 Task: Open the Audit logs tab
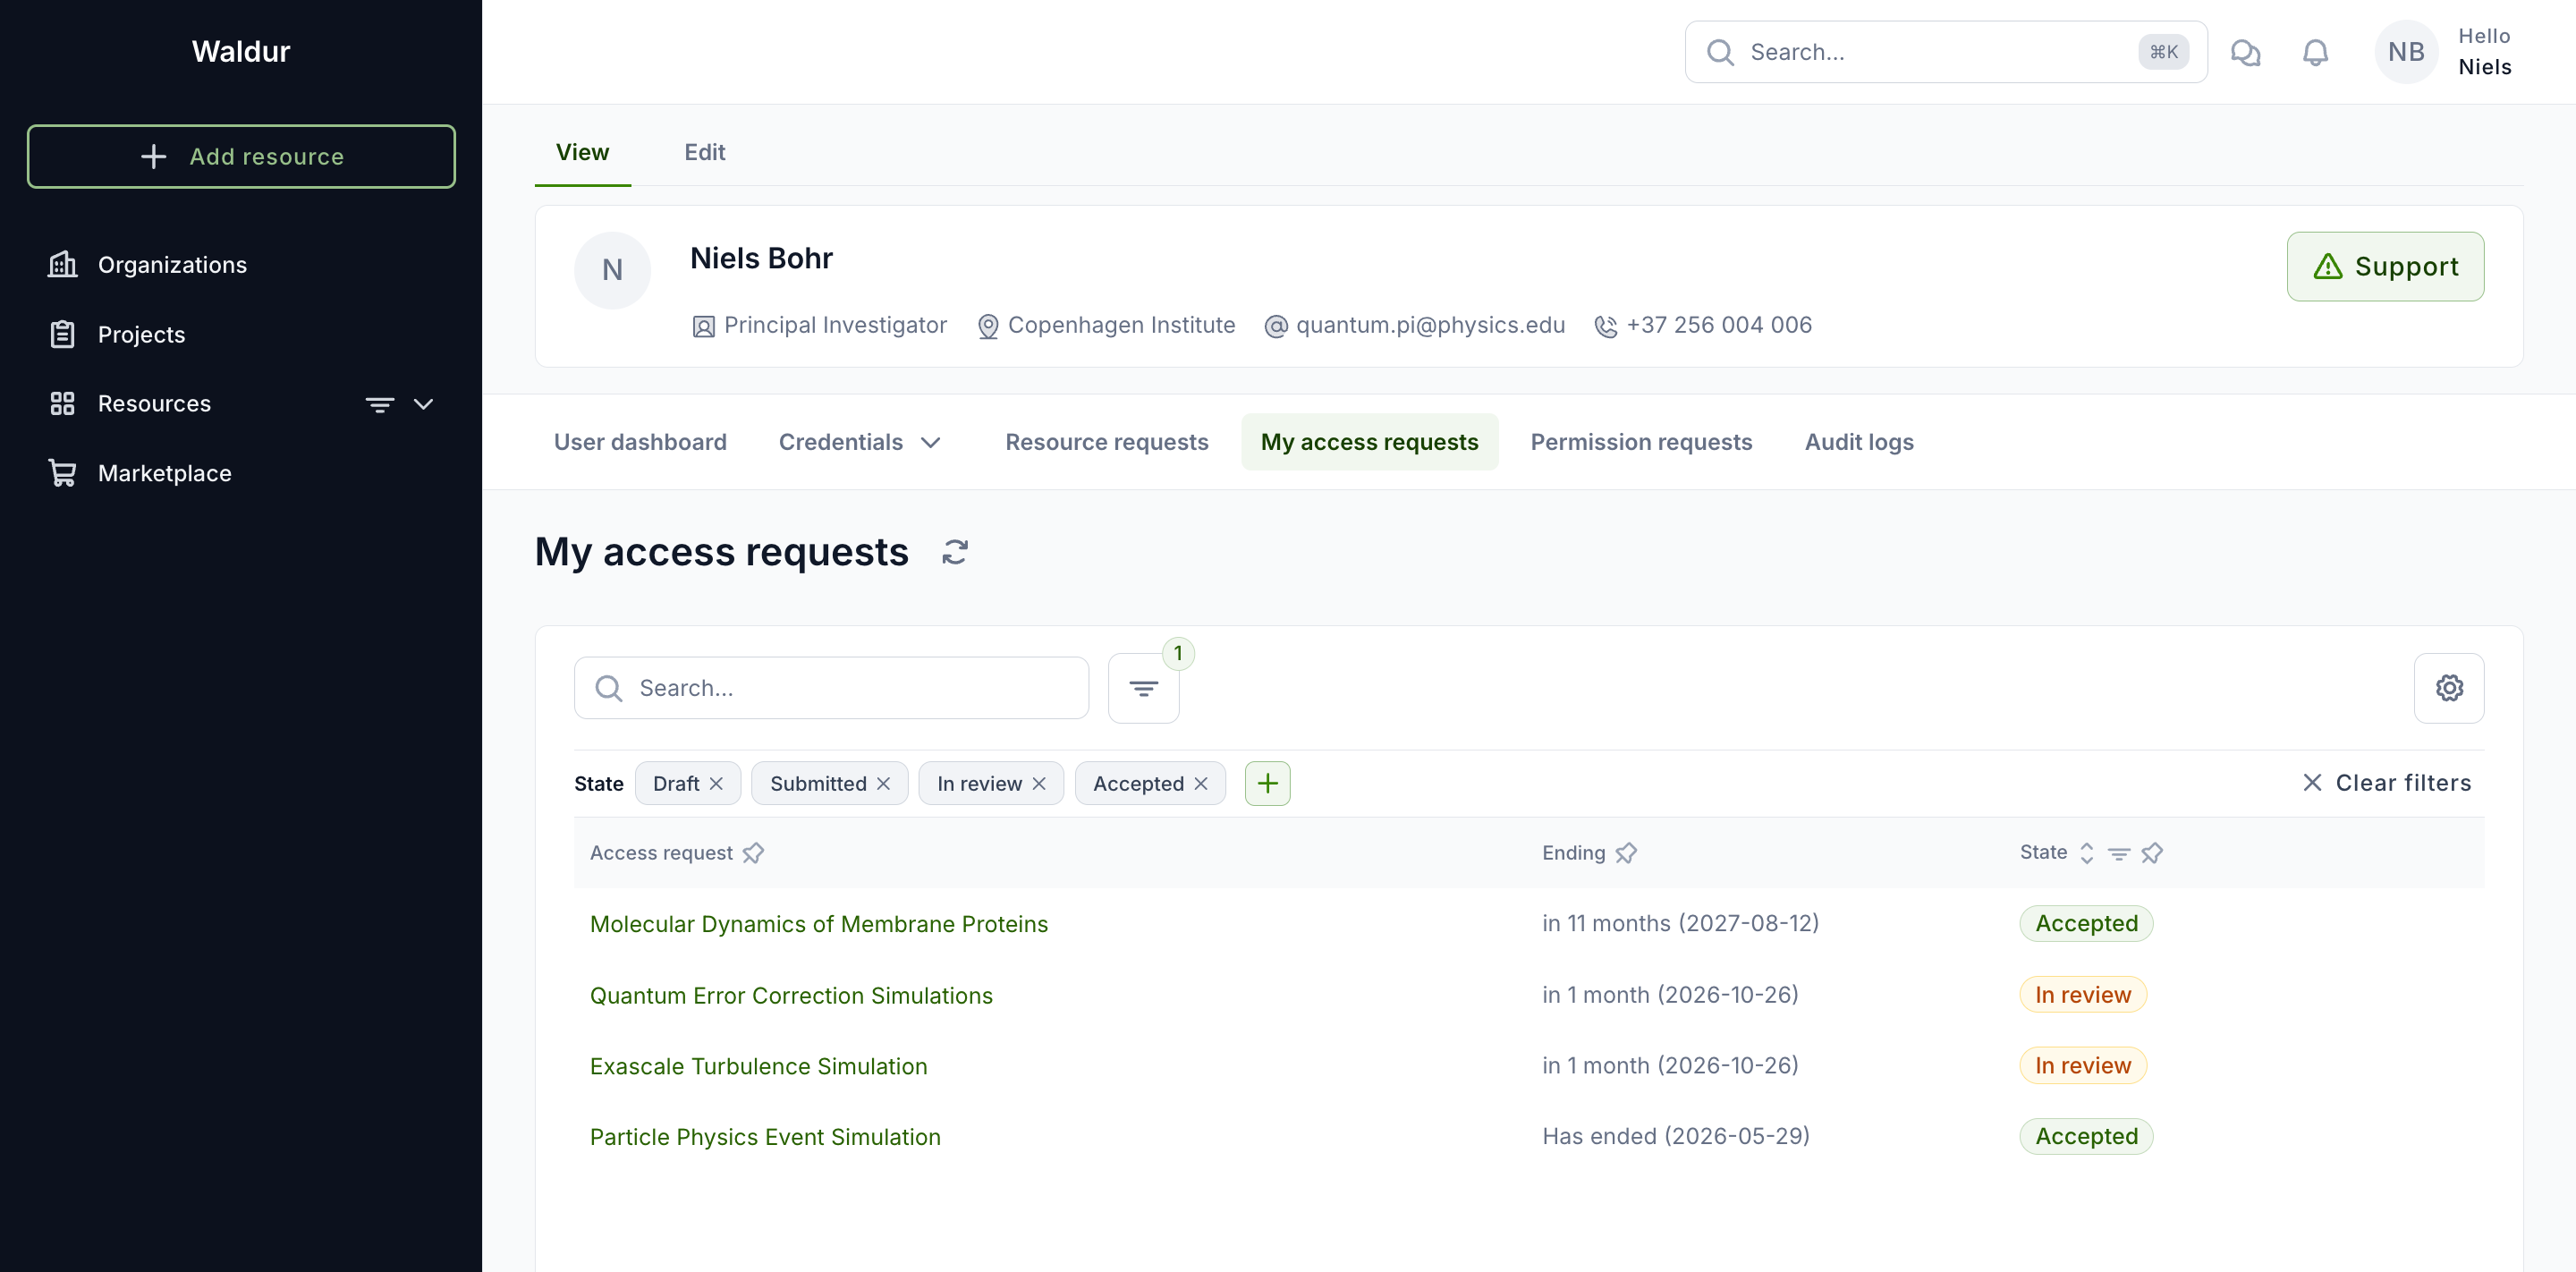1859,442
